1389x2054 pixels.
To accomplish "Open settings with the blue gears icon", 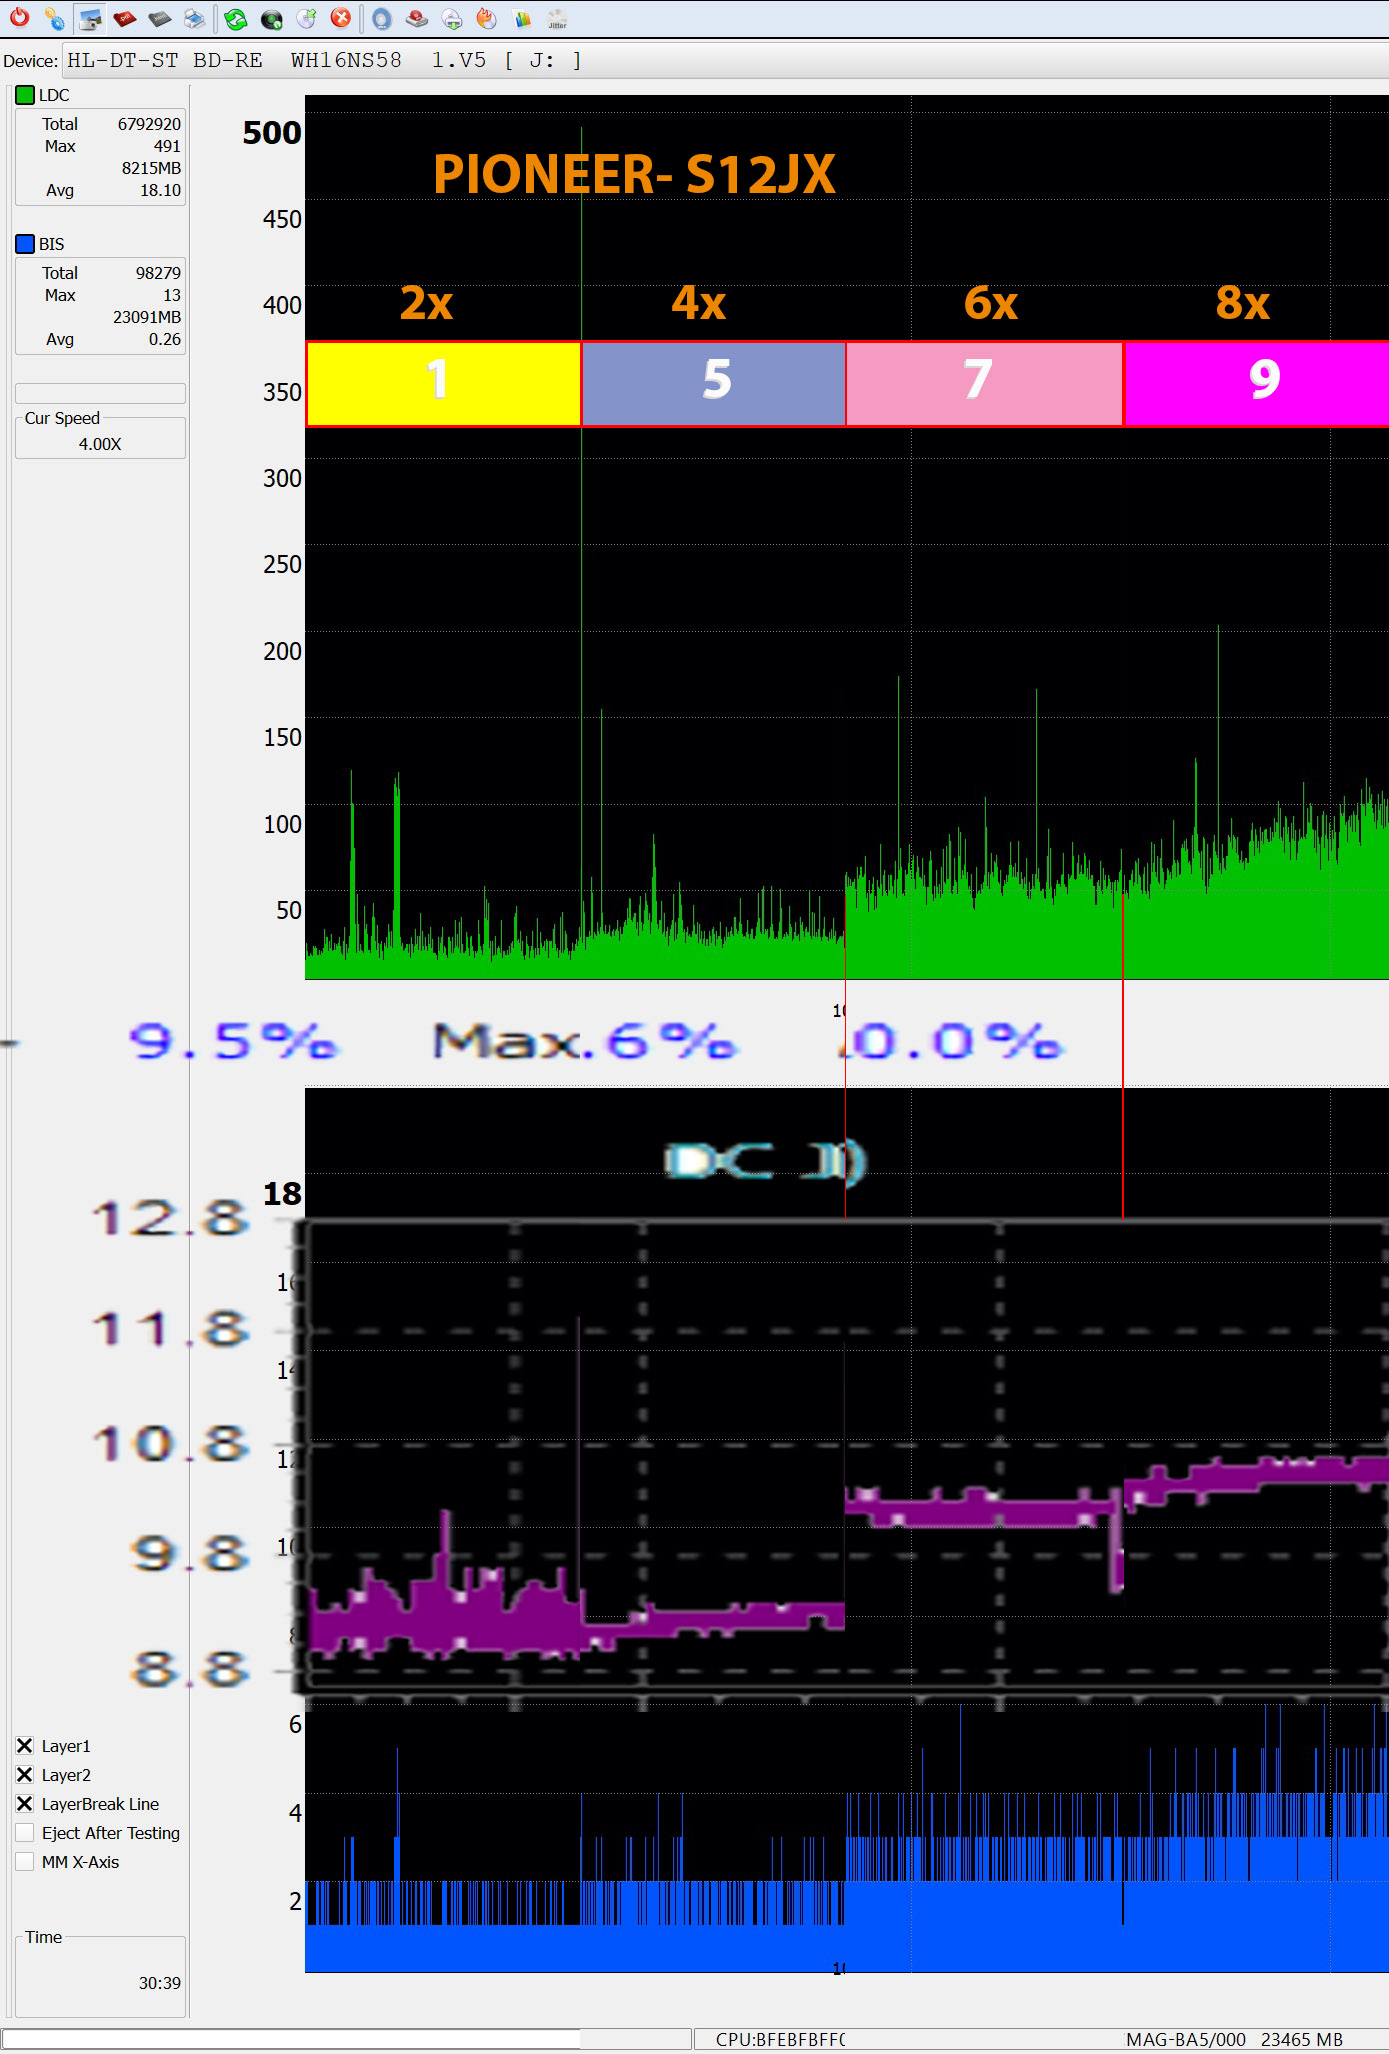I will tap(54, 18).
